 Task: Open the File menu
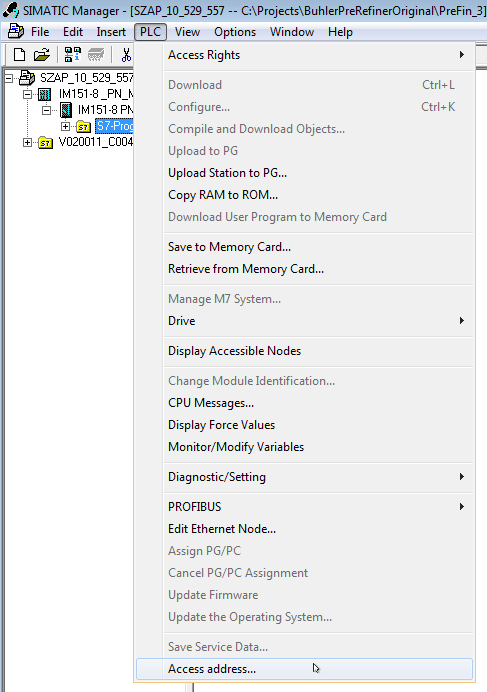coord(40,32)
